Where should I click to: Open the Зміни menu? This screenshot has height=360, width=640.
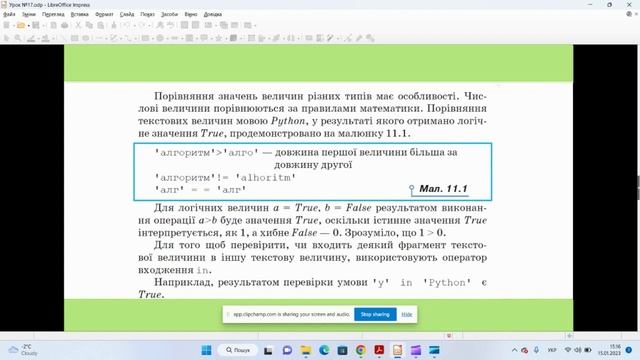[x=29, y=14]
